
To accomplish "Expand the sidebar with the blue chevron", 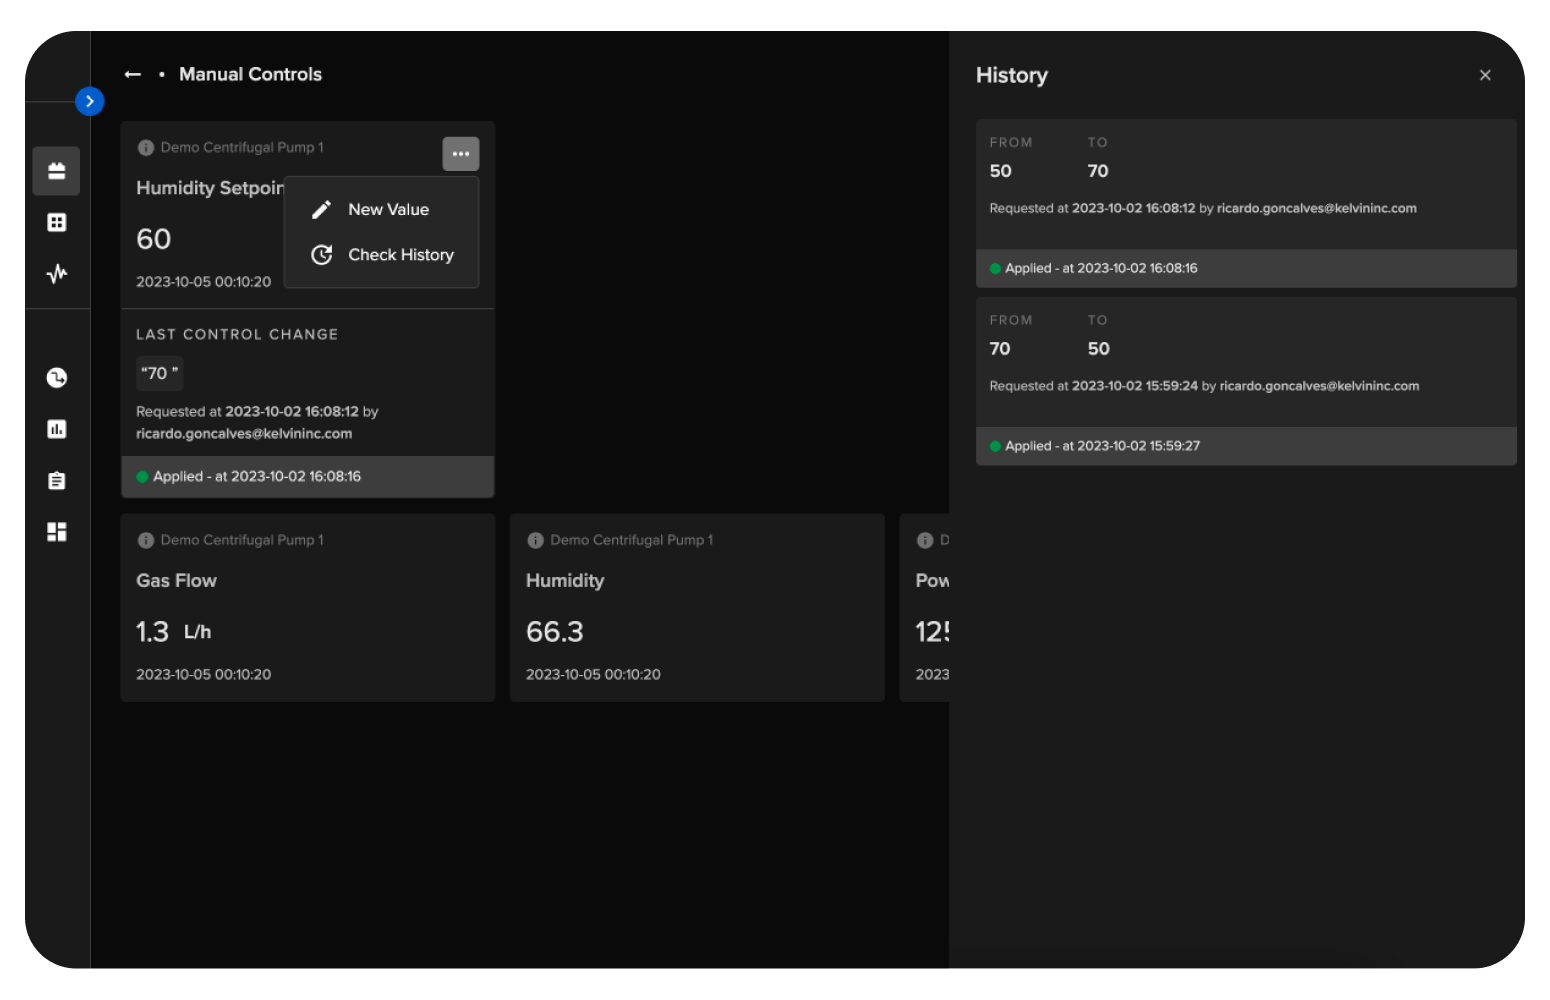I will (x=90, y=101).
